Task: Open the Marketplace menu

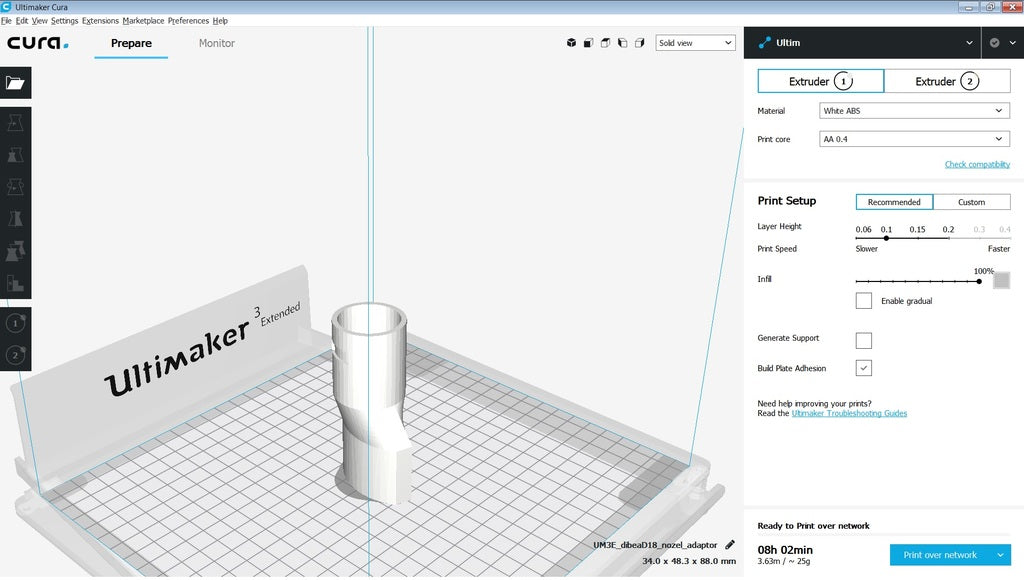Action: pos(143,20)
